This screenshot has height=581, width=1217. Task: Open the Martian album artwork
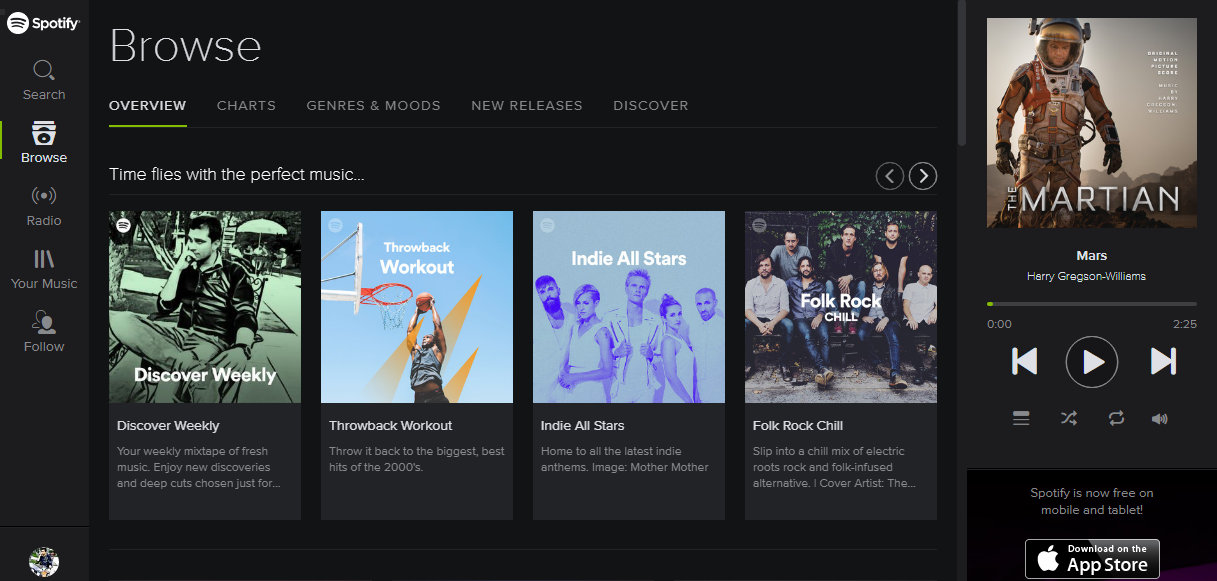click(1092, 123)
